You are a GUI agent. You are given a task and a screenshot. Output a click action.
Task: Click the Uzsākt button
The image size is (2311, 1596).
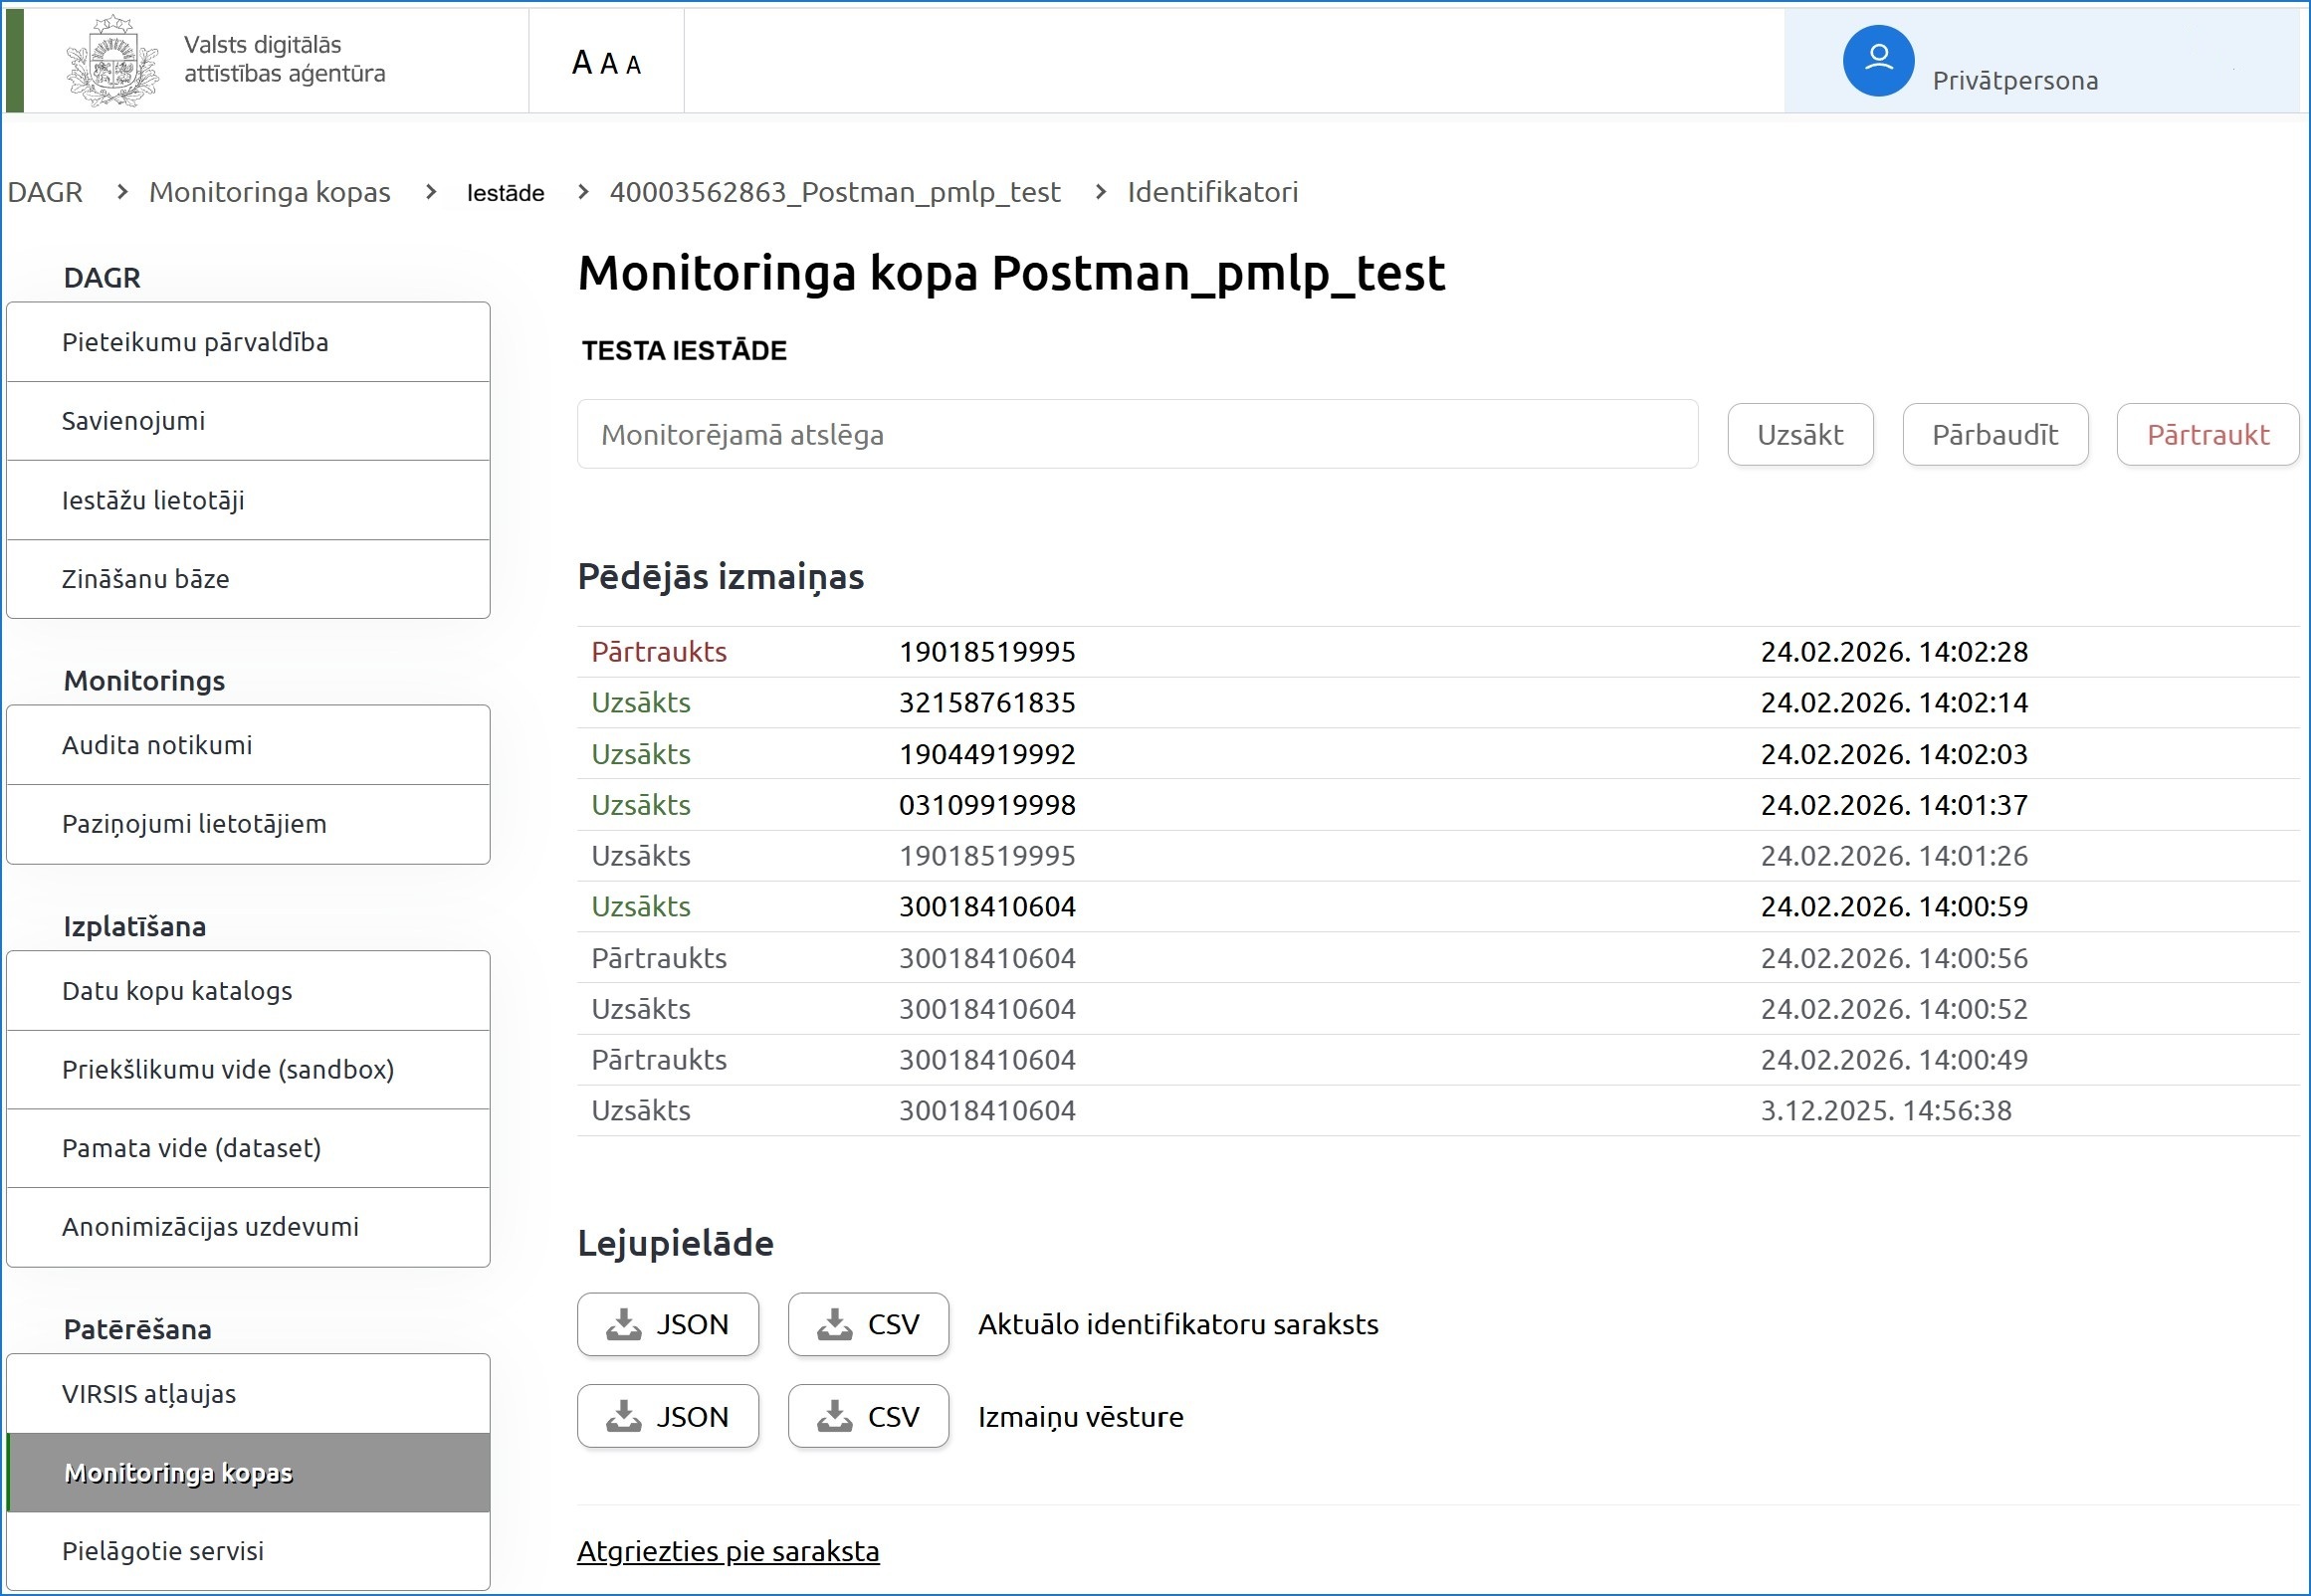point(1800,435)
